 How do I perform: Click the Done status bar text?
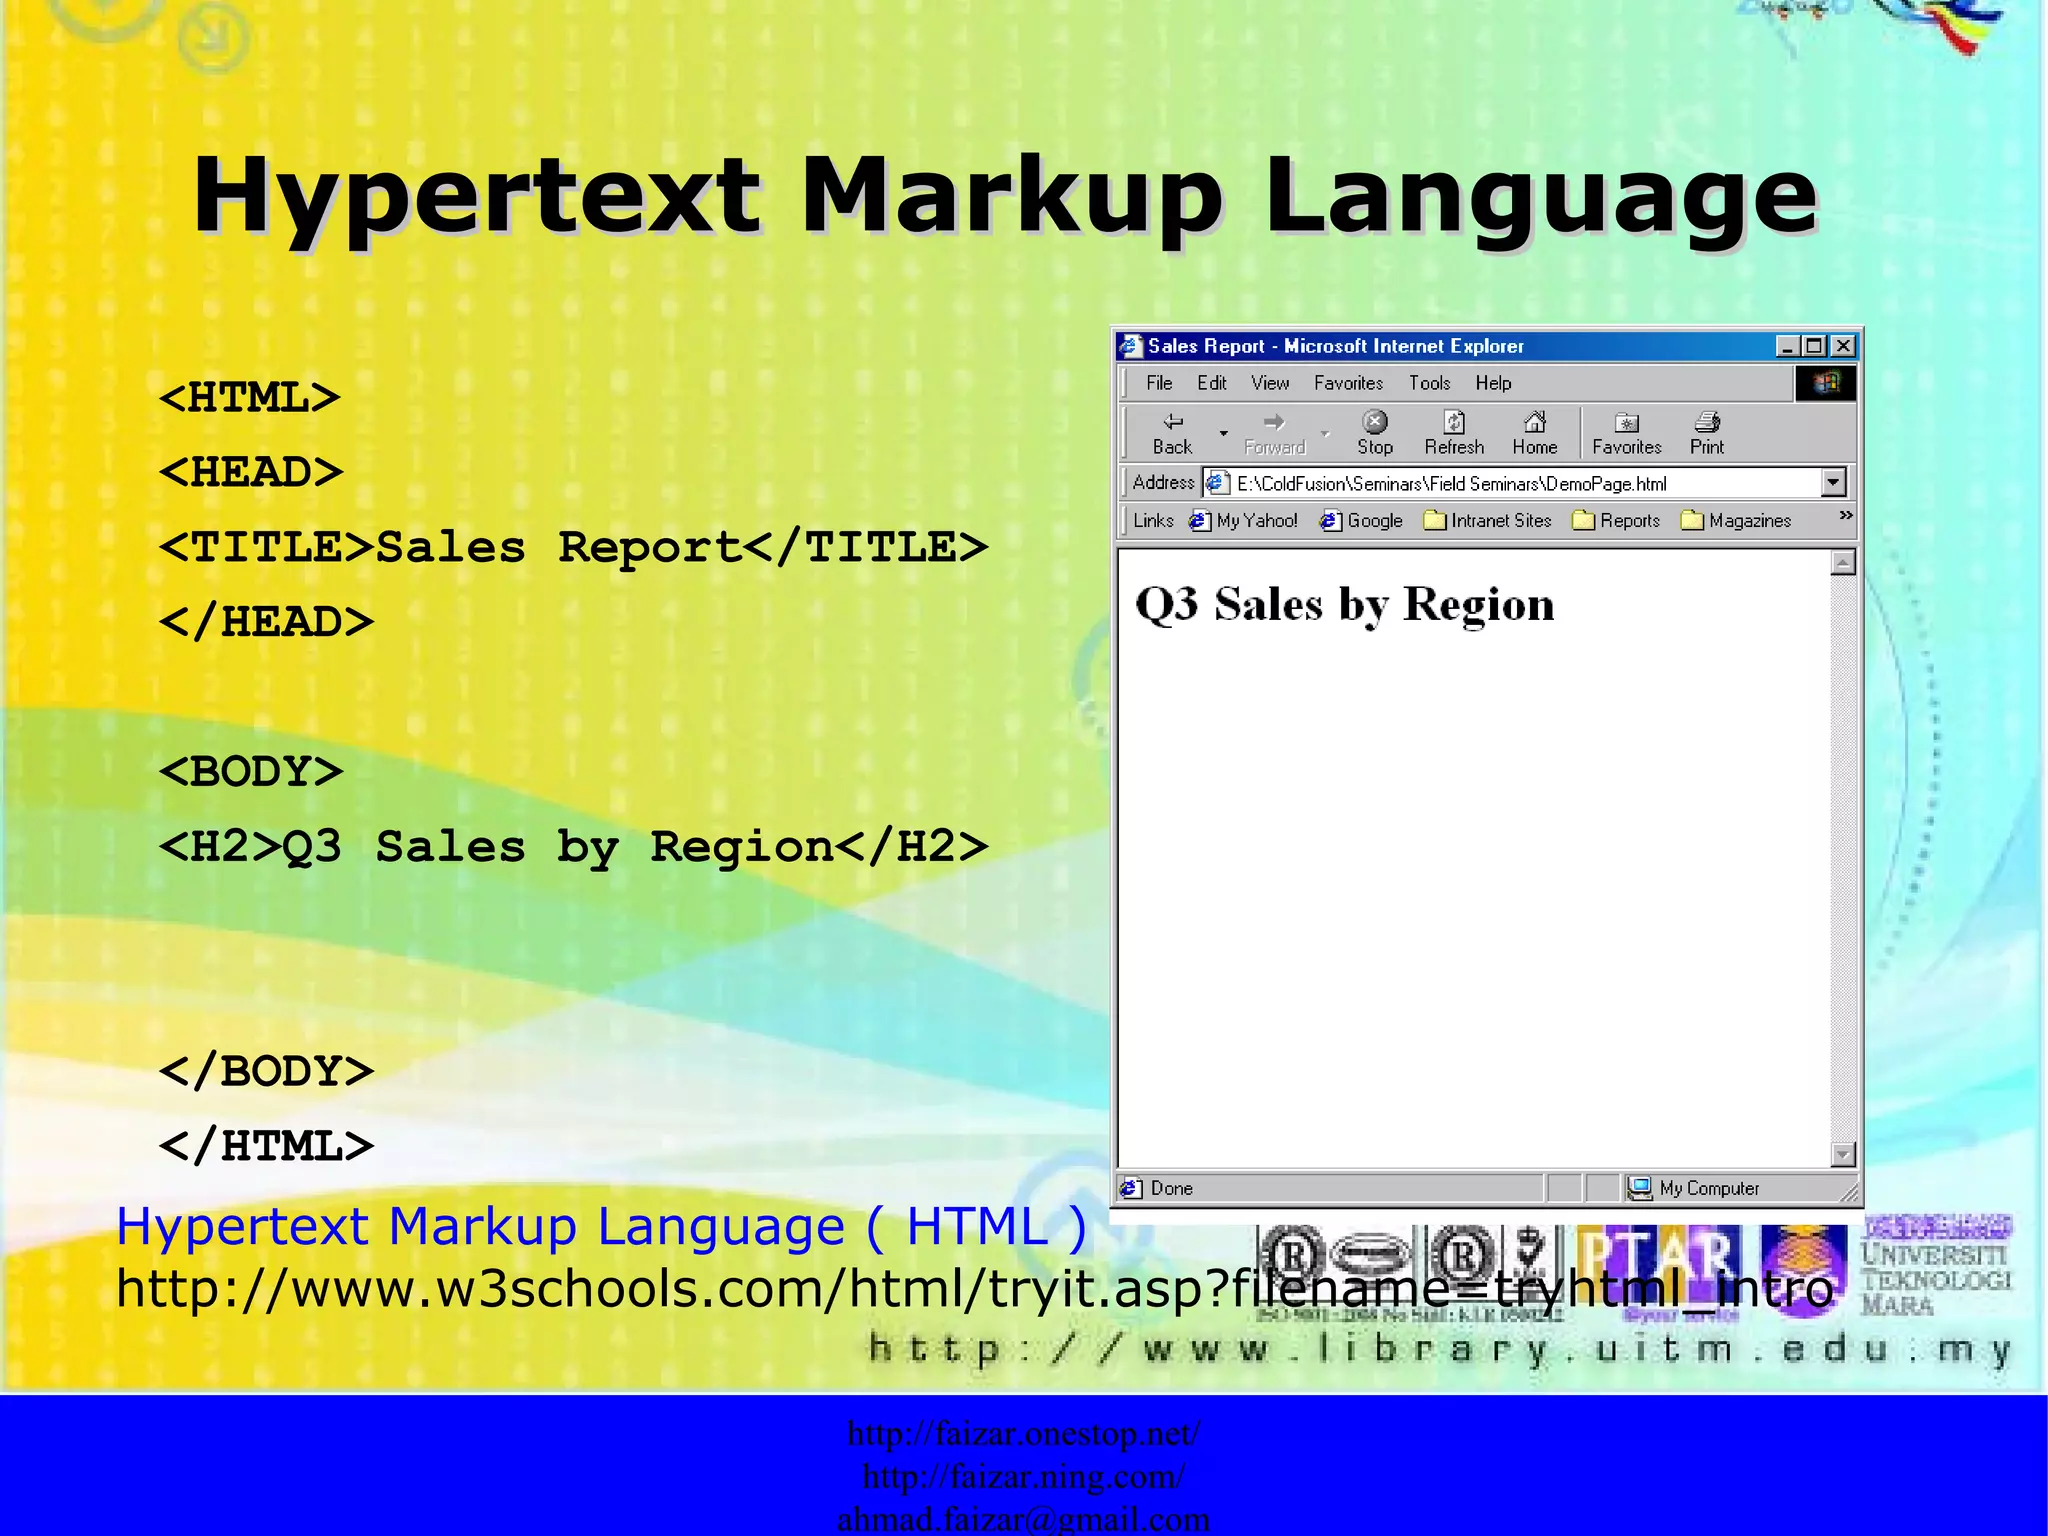pos(1172,1188)
